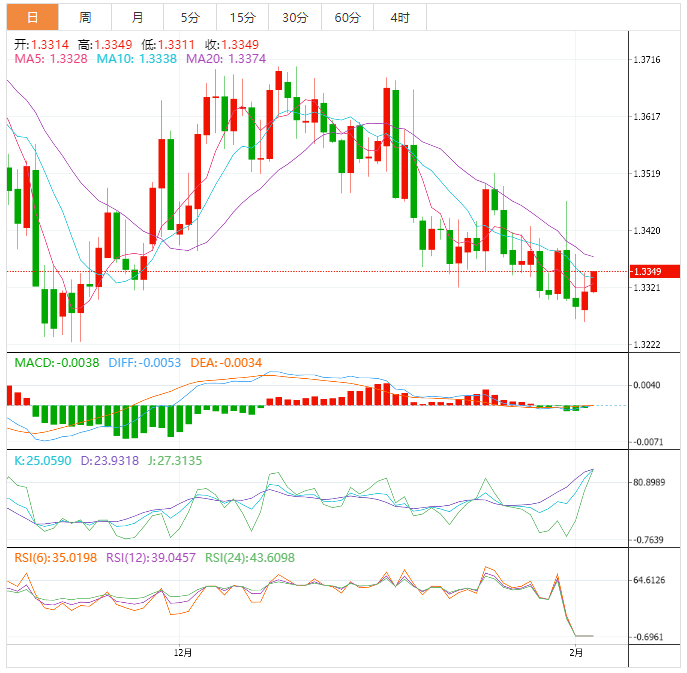Open the 60分 chart tab
The image size is (687, 673).
click(x=347, y=17)
